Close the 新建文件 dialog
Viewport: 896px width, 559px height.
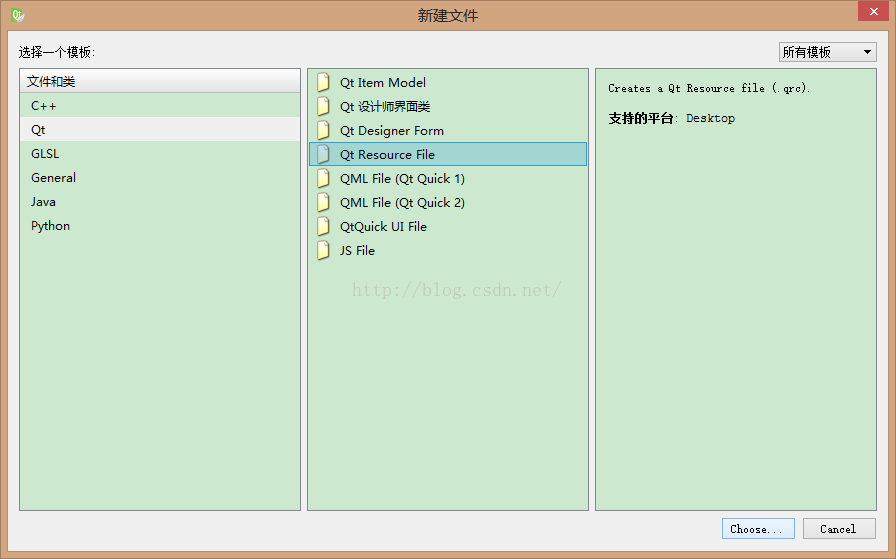pos(873,11)
